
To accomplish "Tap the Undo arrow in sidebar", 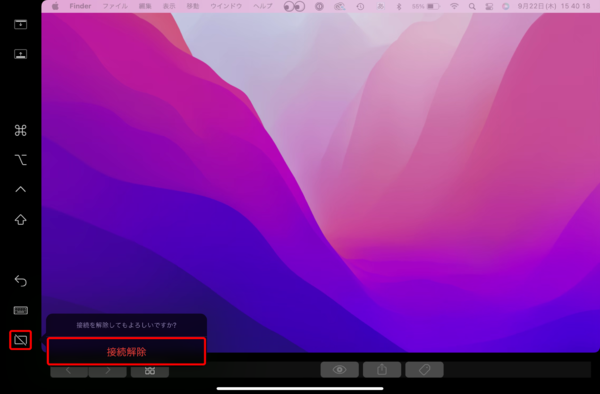I will click(20, 281).
